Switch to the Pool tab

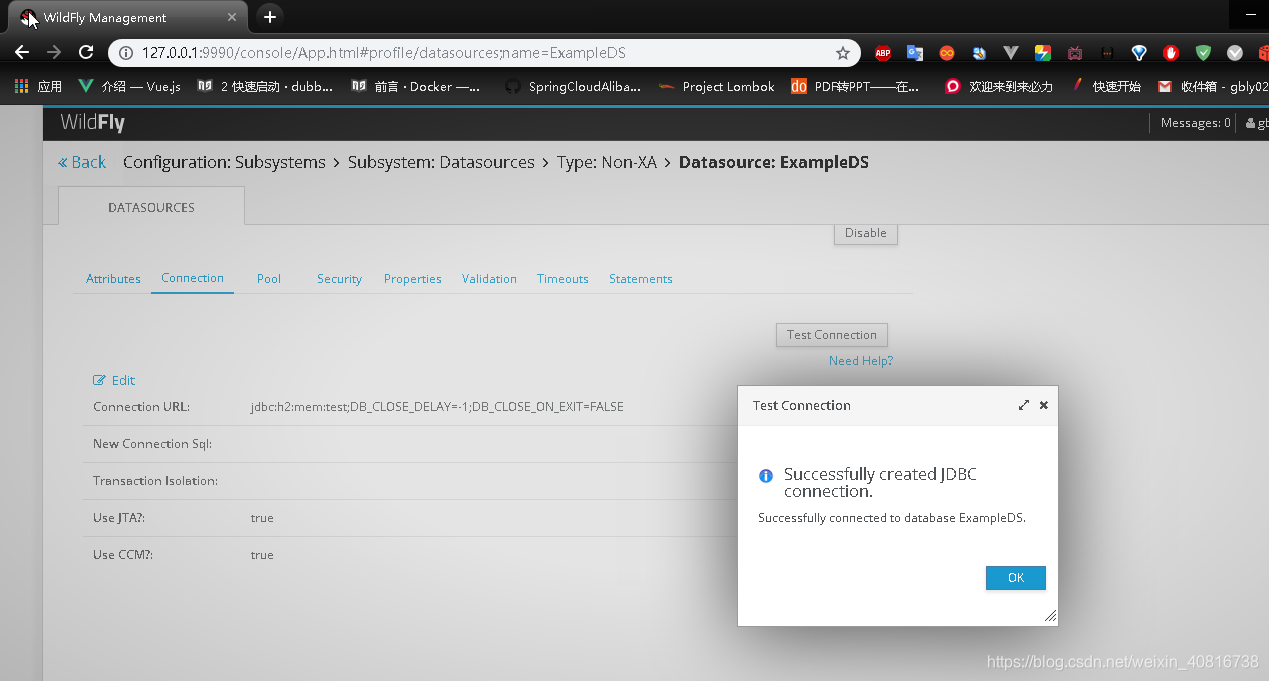point(269,279)
